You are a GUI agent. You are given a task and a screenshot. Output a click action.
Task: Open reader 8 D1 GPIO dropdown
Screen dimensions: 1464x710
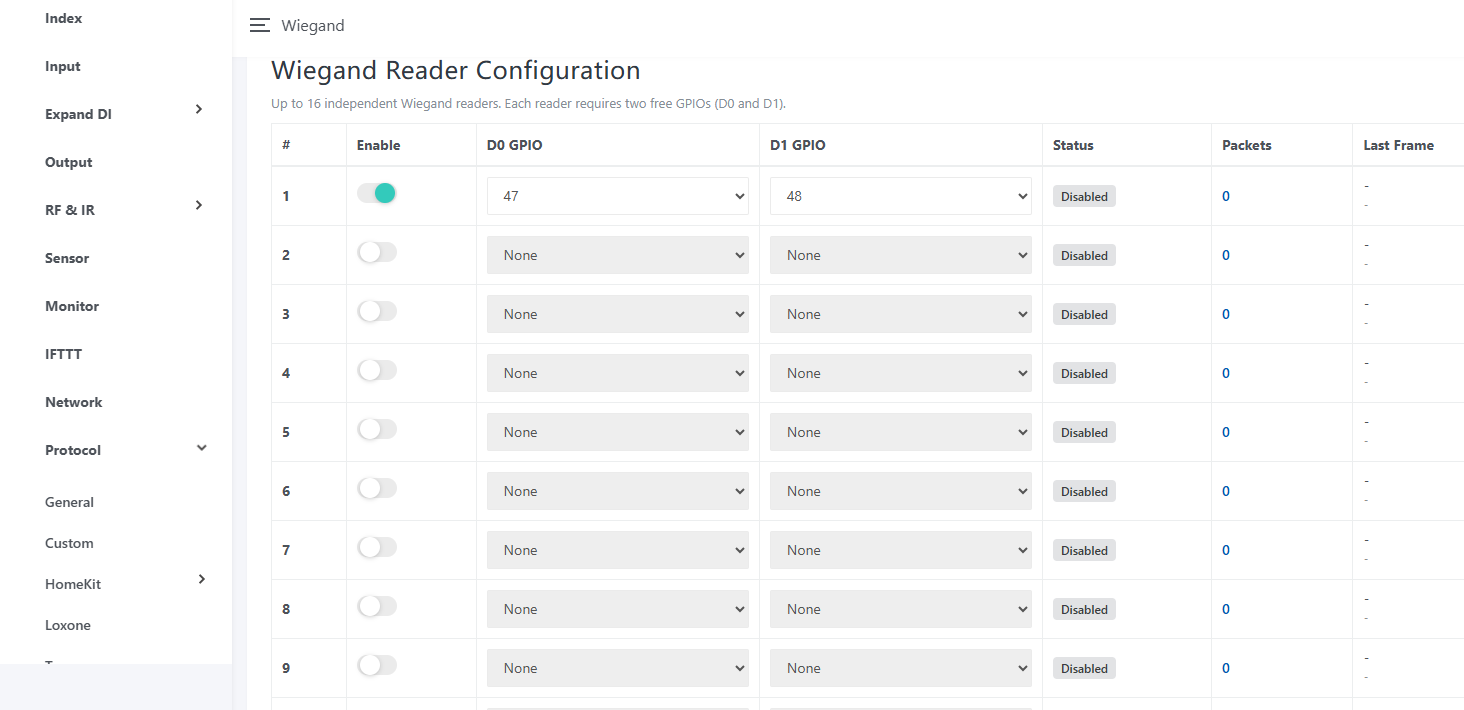click(x=901, y=609)
